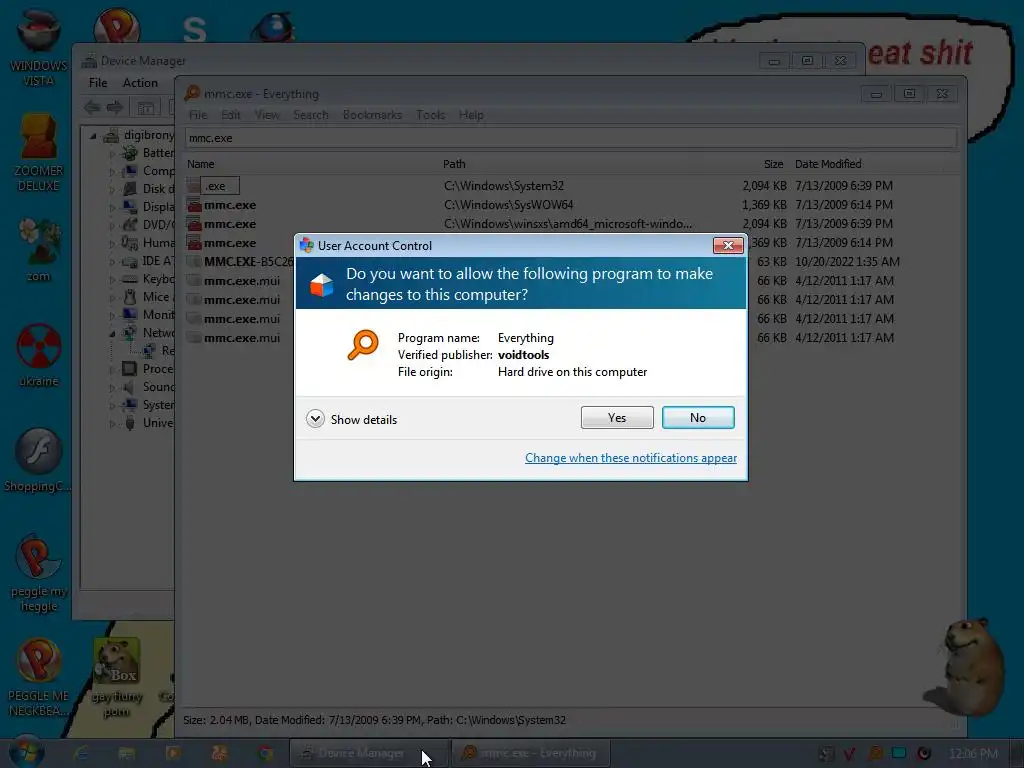Image resolution: width=1024 pixels, height=768 pixels.
Task: Open ShoppingC Flash desktop icon
Action: [38, 460]
